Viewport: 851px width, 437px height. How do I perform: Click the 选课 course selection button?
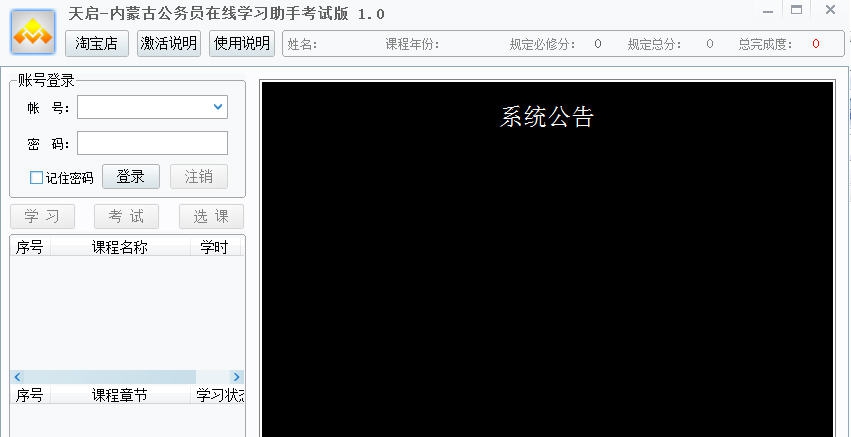tap(211, 217)
